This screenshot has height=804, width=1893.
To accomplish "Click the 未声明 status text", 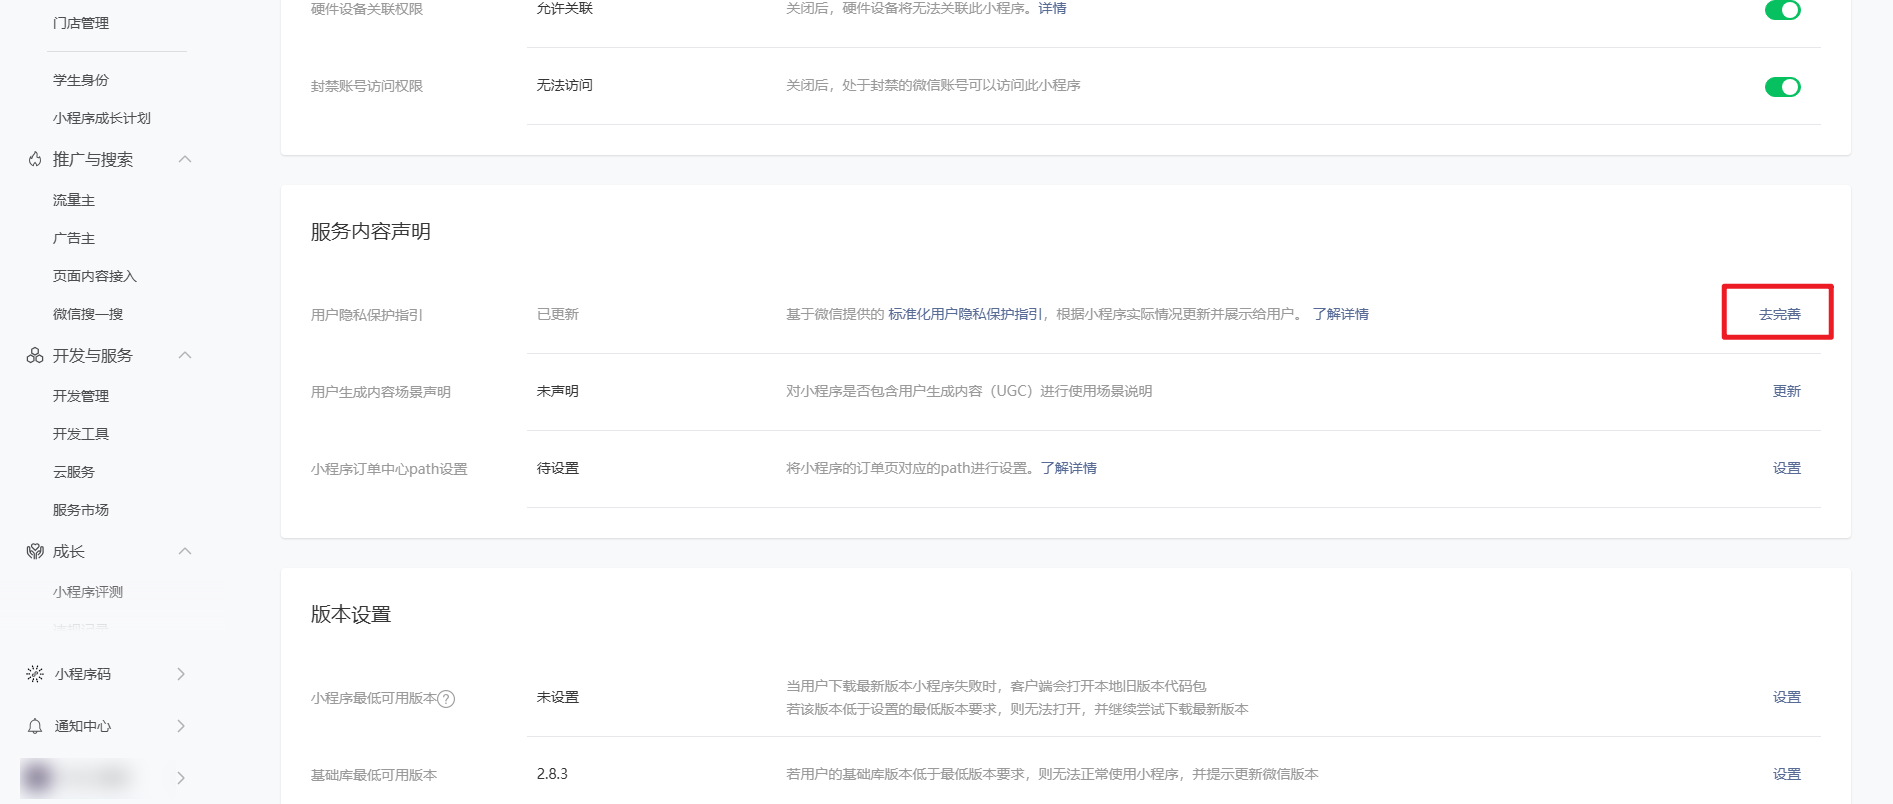I will (x=558, y=391).
